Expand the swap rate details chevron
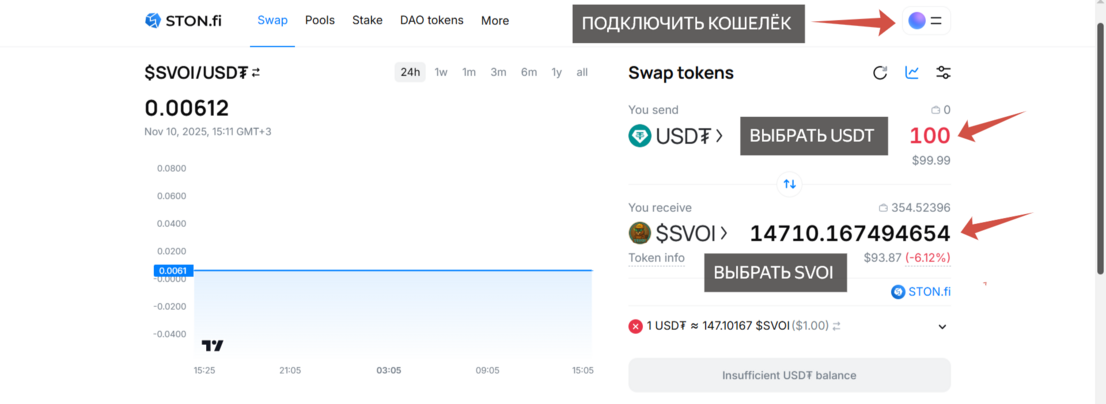This screenshot has width=1106, height=404. point(942,326)
